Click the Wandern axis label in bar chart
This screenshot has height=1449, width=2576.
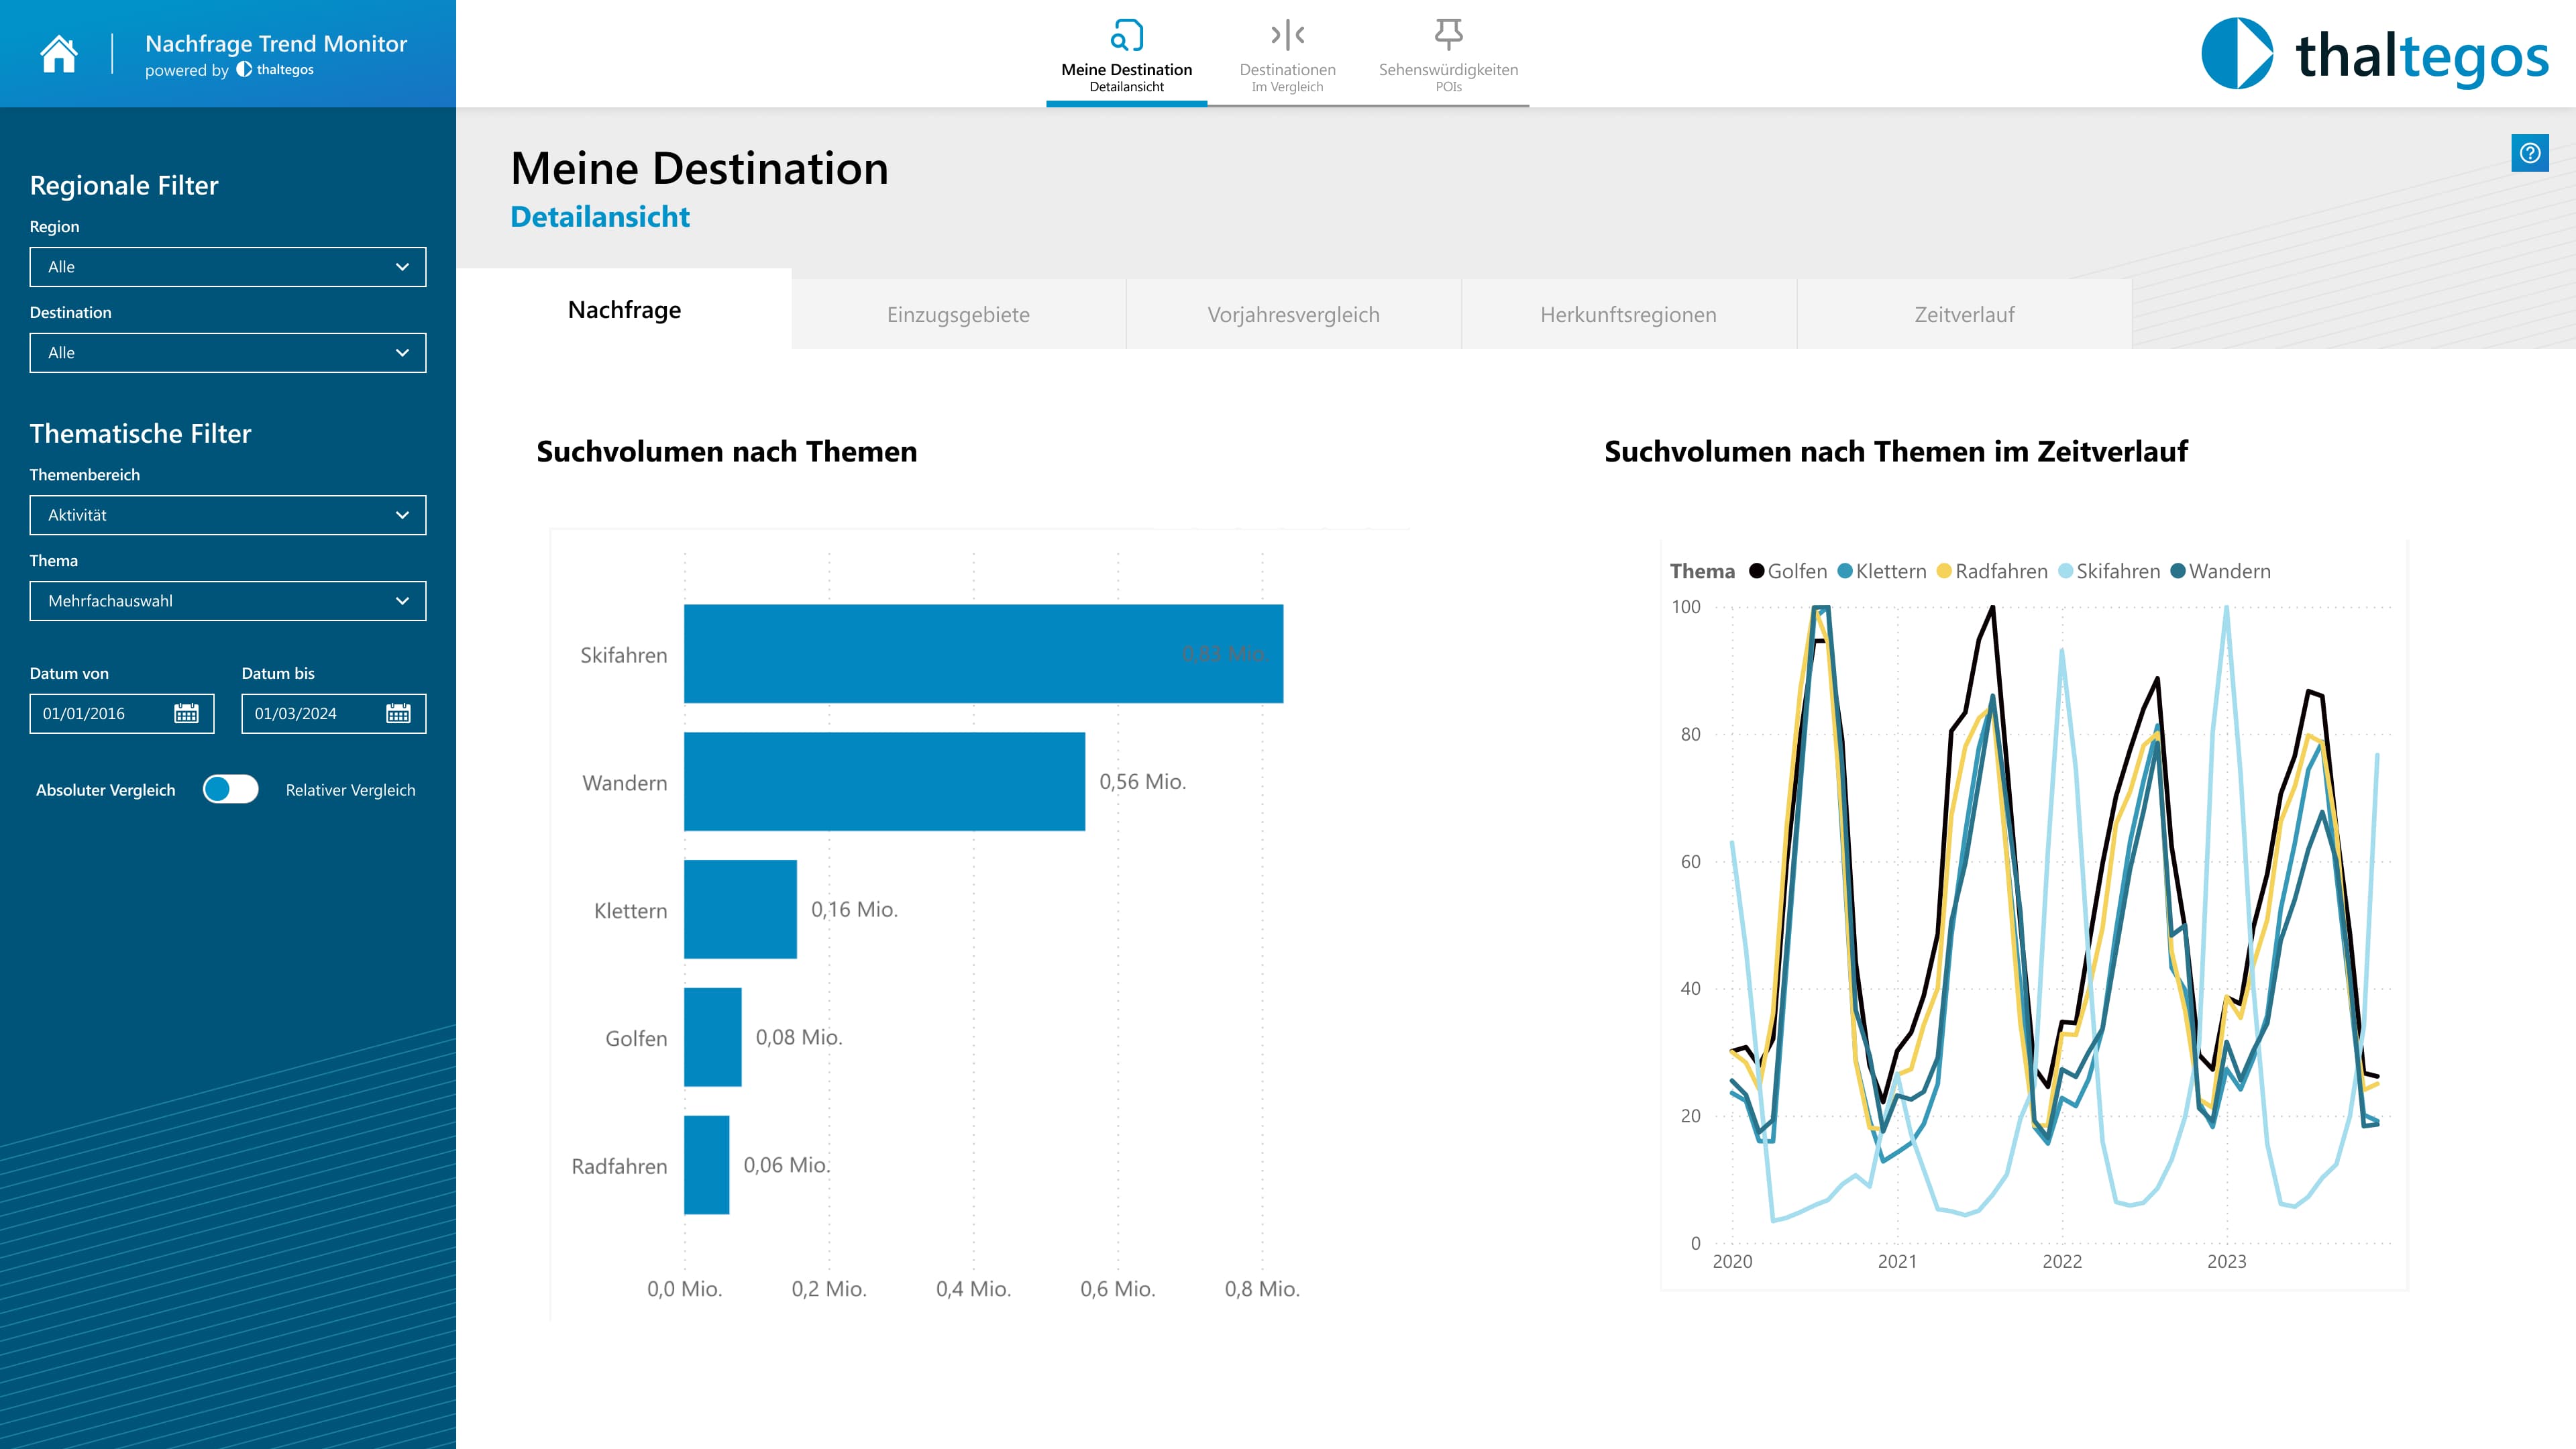click(x=625, y=783)
